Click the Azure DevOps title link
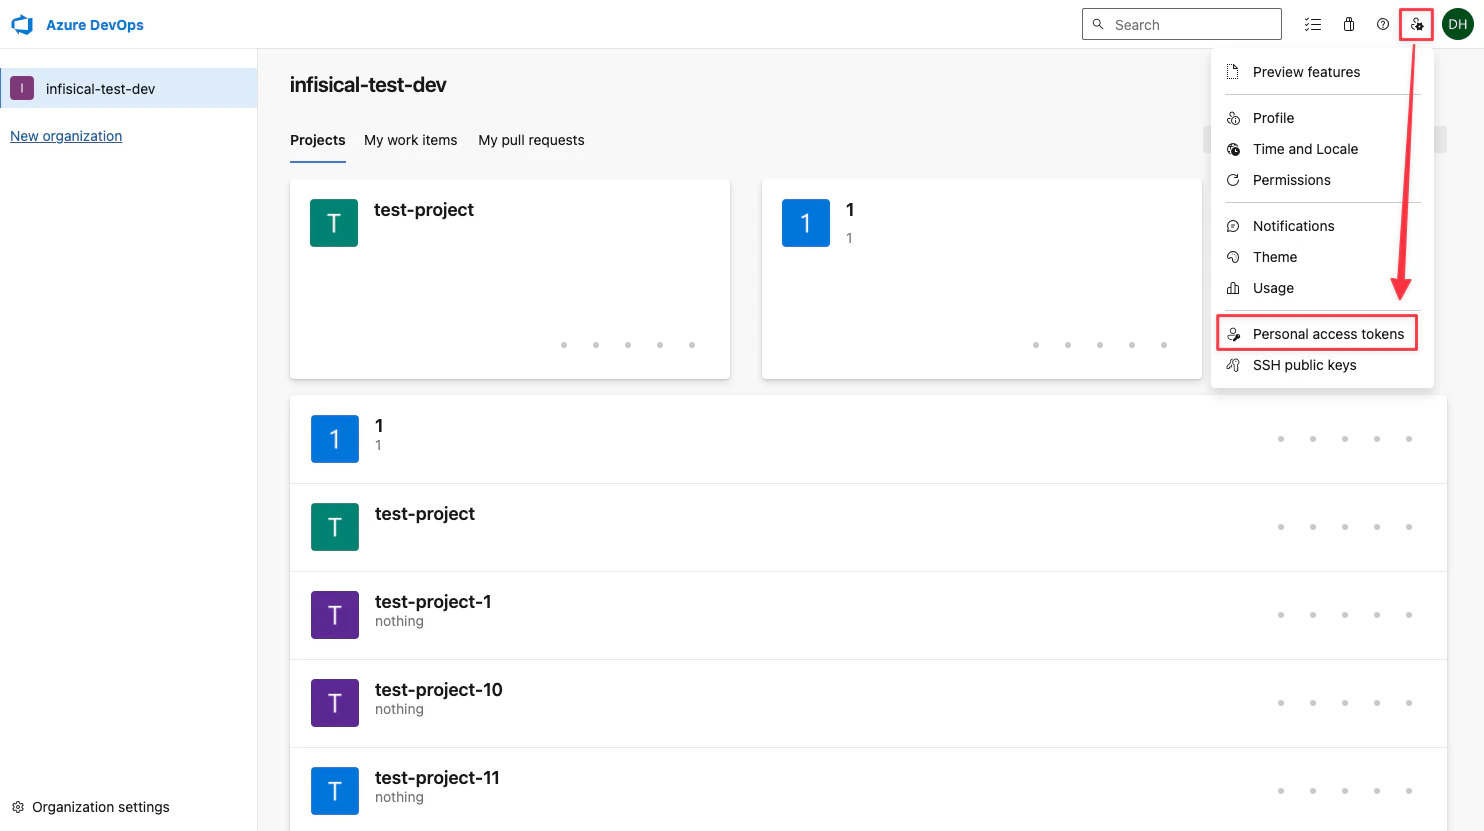The width and height of the screenshot is (1484, 831). pyautogui.click(x=95, y=25)
